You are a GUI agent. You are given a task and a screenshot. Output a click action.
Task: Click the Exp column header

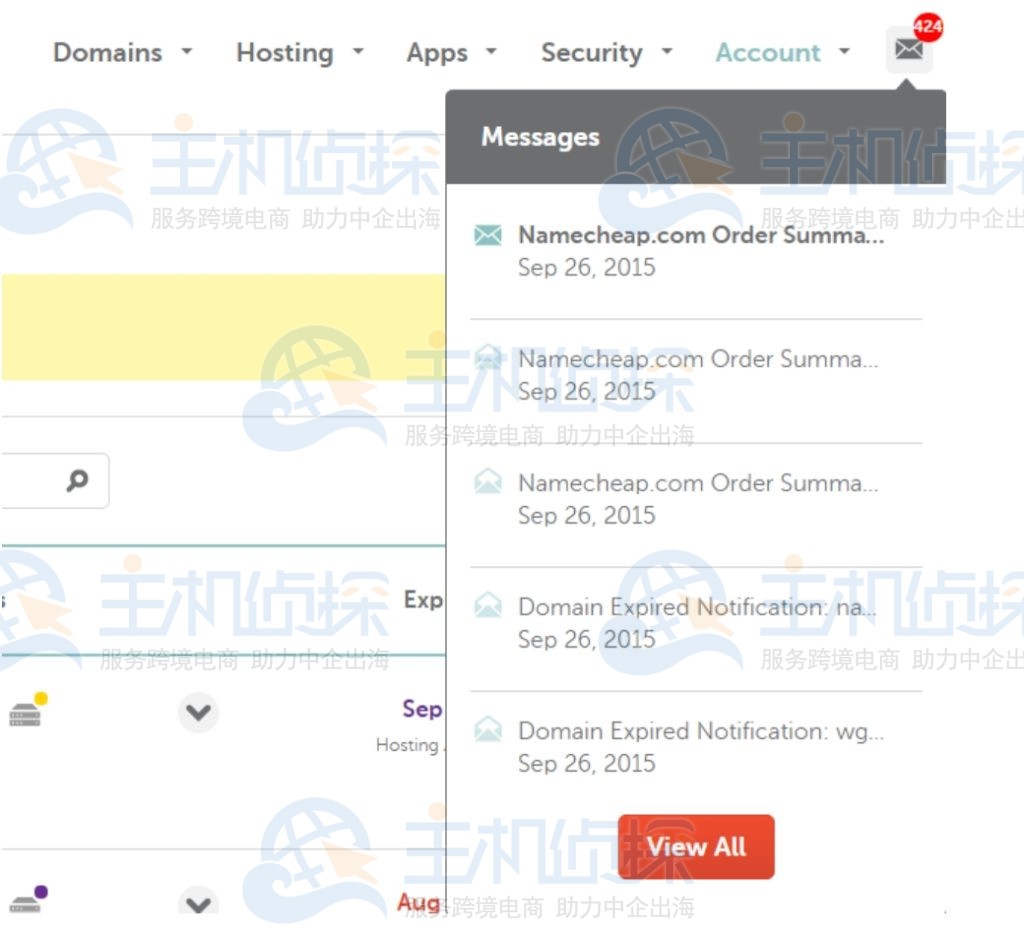click(423, 600)
